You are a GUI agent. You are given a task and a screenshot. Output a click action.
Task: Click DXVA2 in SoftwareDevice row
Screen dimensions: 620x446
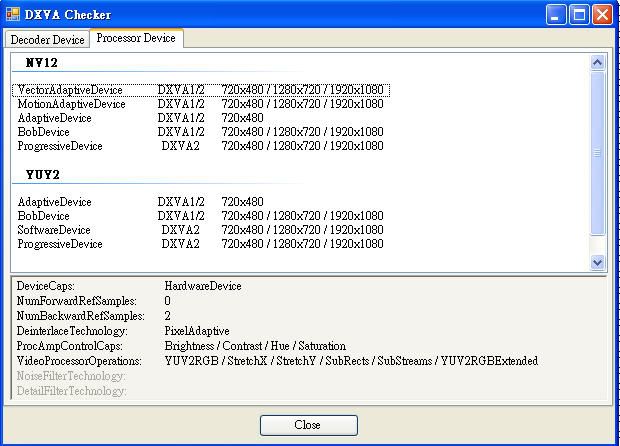tap(180, 230)
